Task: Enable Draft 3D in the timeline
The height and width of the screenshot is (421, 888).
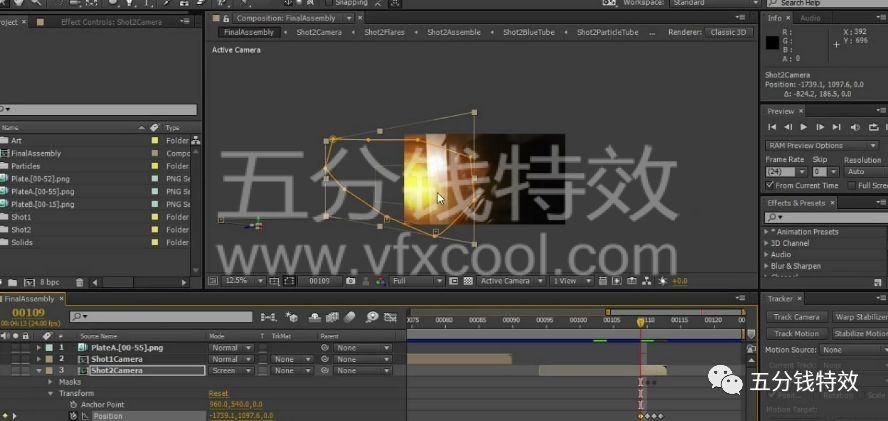Action: click(291, 317)
